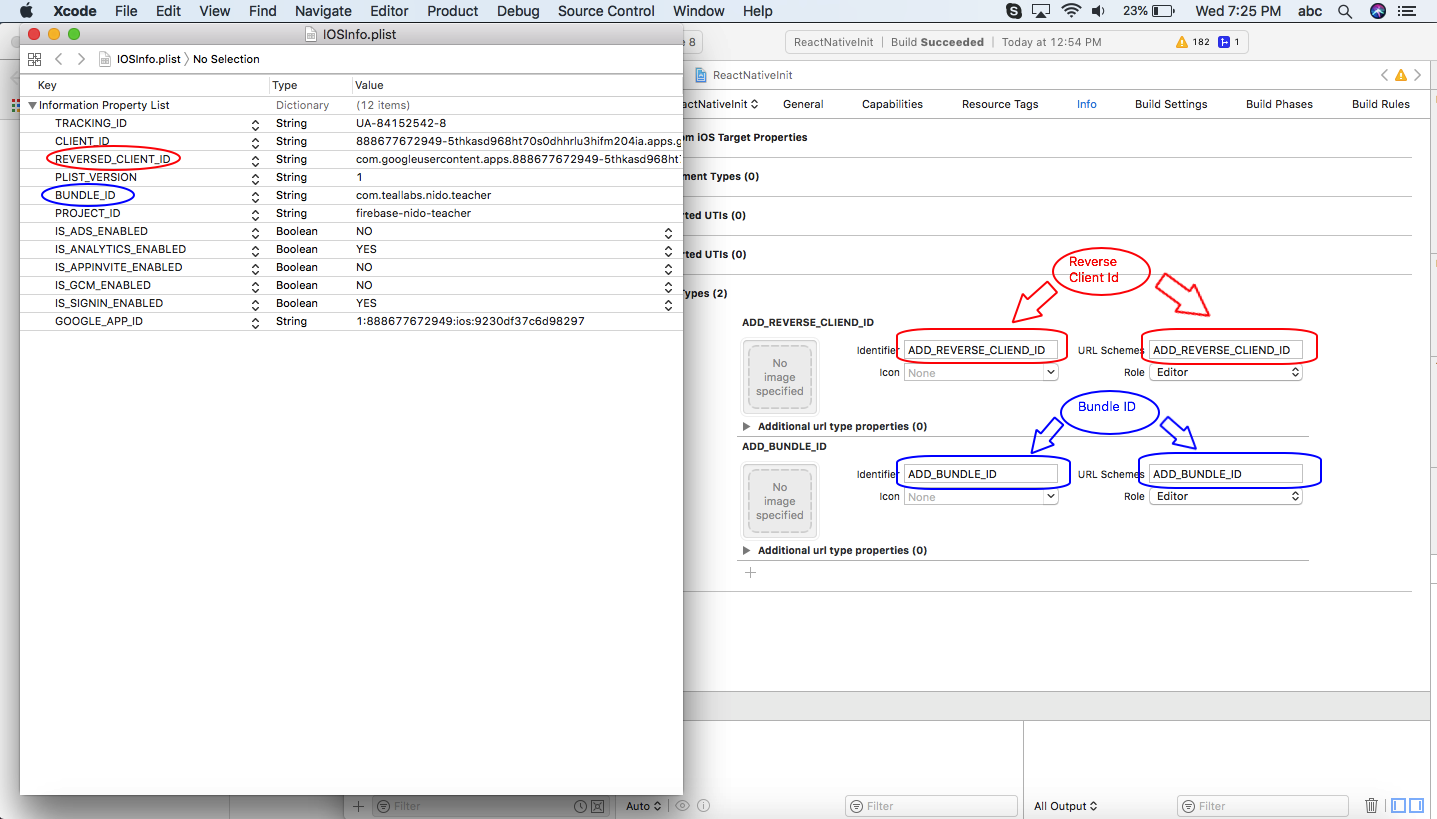1437x819 pixels.
Task: Open Role dropdown for ADD_BUNDLE_ID
Action: tap(1225, 496)
